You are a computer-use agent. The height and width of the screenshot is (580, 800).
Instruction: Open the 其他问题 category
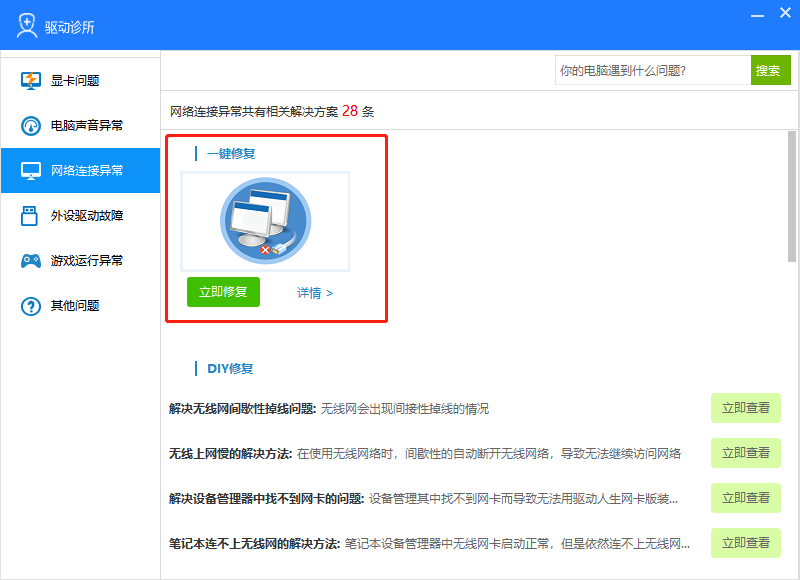pos(80,305)
